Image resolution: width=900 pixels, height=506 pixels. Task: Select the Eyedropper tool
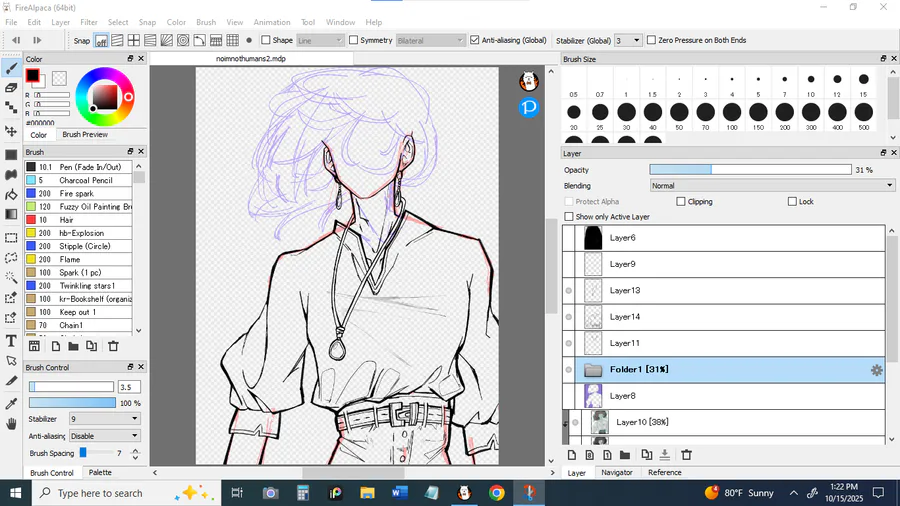(x=11, y=403)
